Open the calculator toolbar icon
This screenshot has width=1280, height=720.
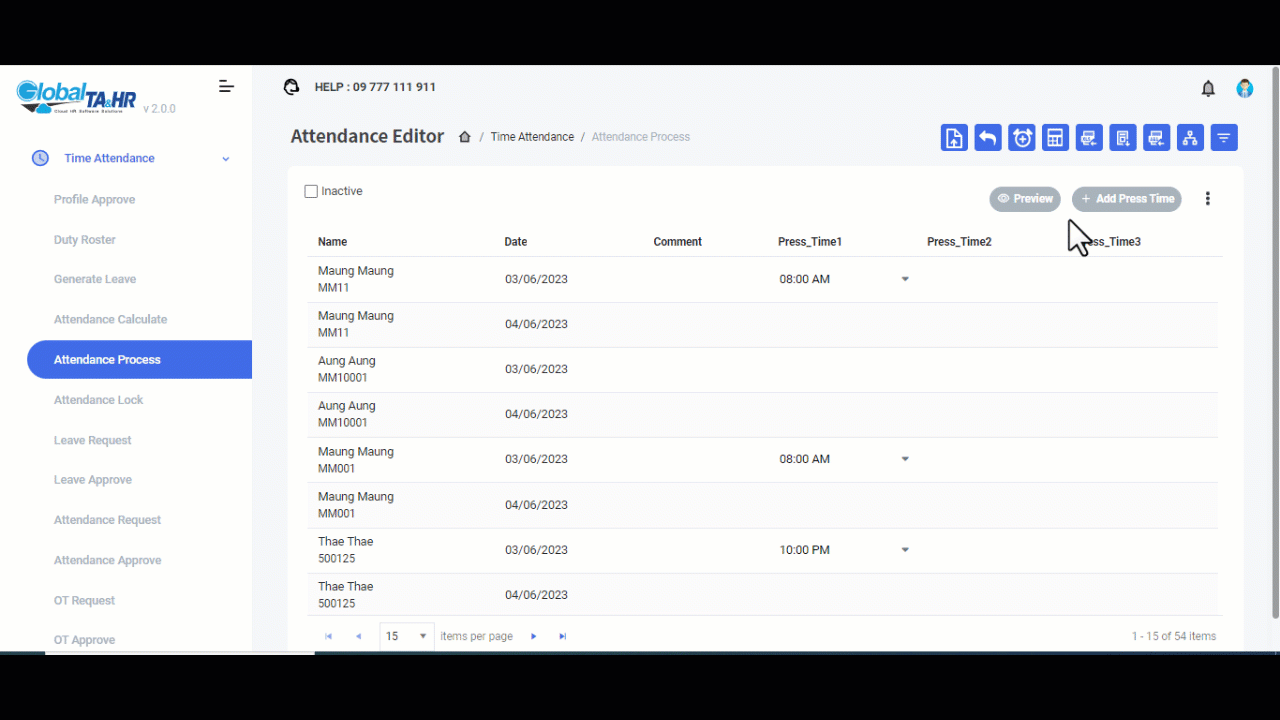click(x=1055, y=138)
